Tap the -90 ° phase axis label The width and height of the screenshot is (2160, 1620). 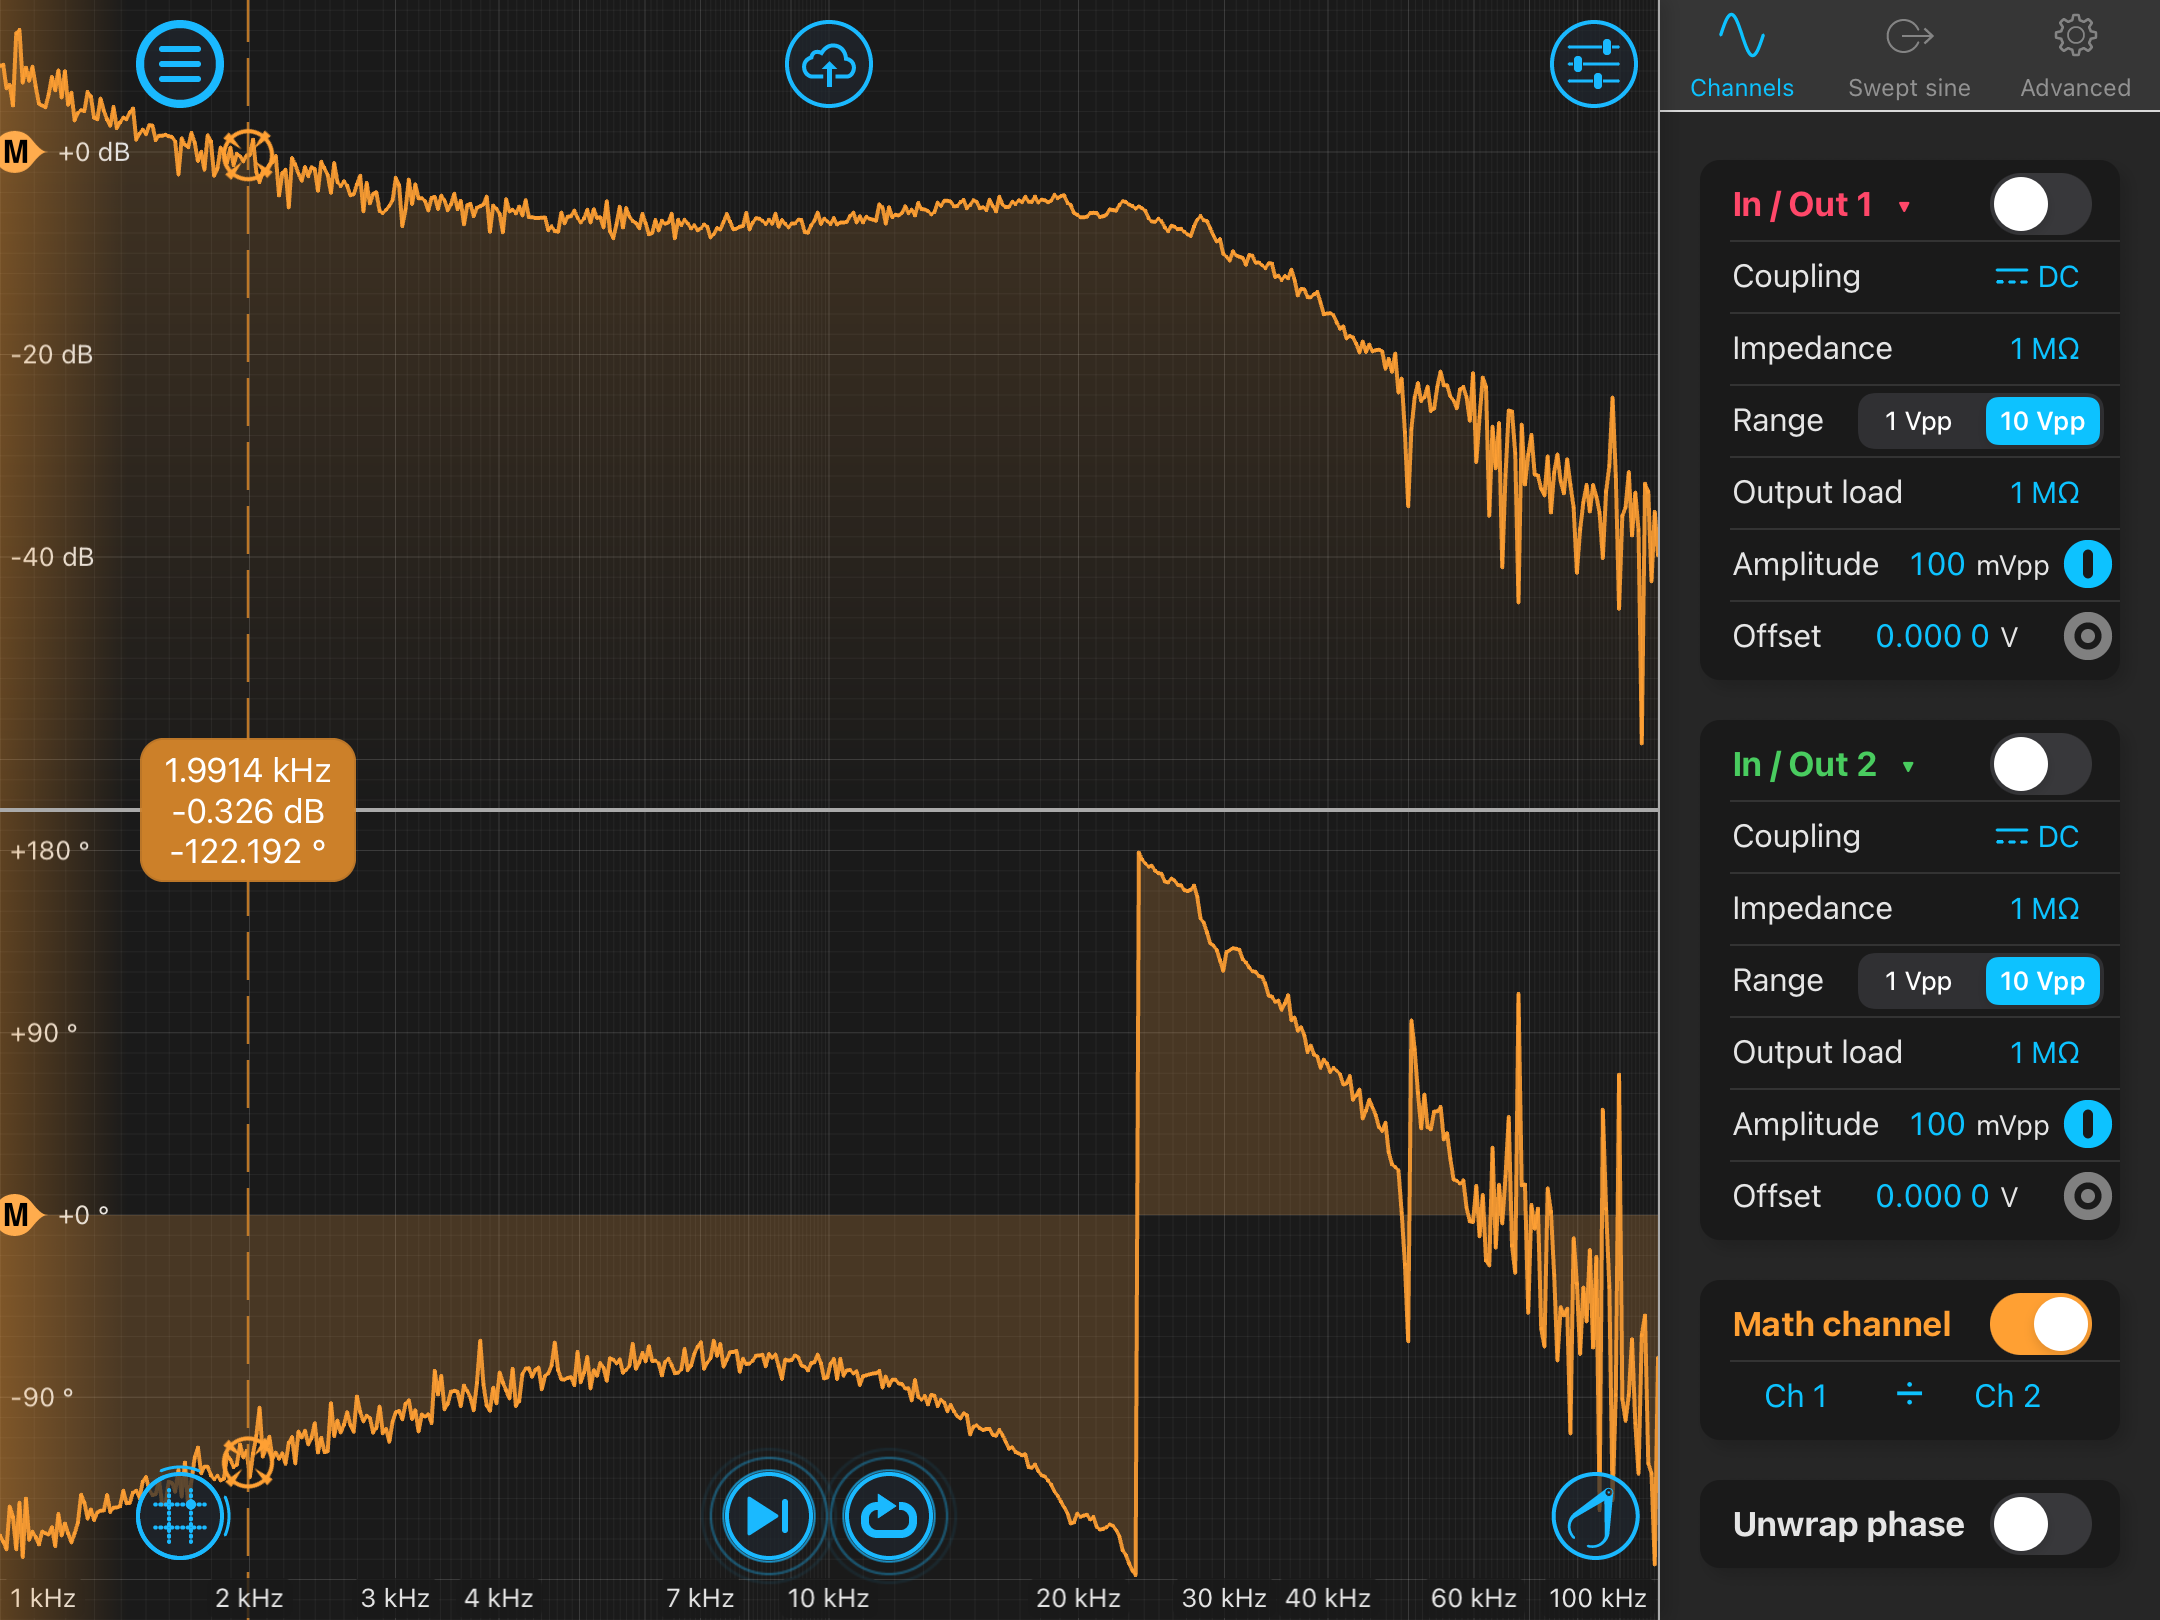(42, 1397)
